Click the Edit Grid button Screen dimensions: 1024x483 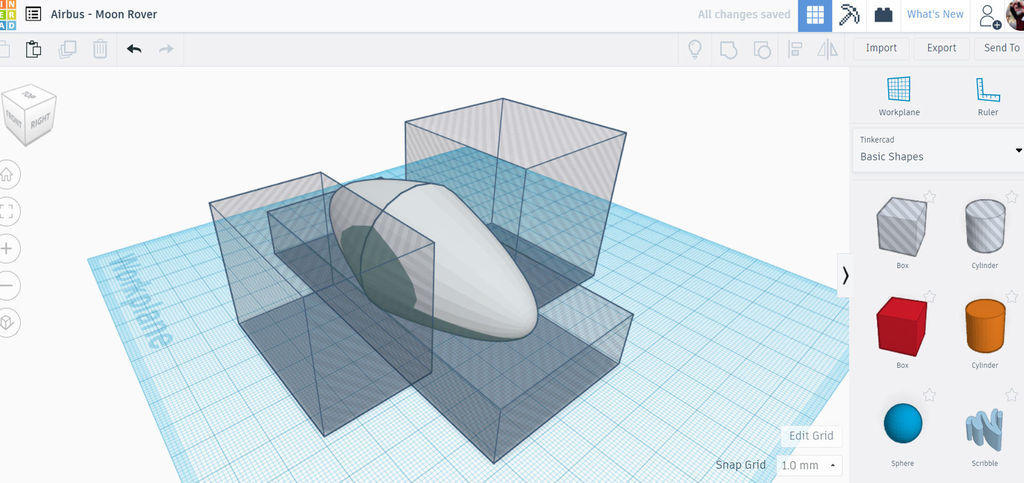pos(810,436)
